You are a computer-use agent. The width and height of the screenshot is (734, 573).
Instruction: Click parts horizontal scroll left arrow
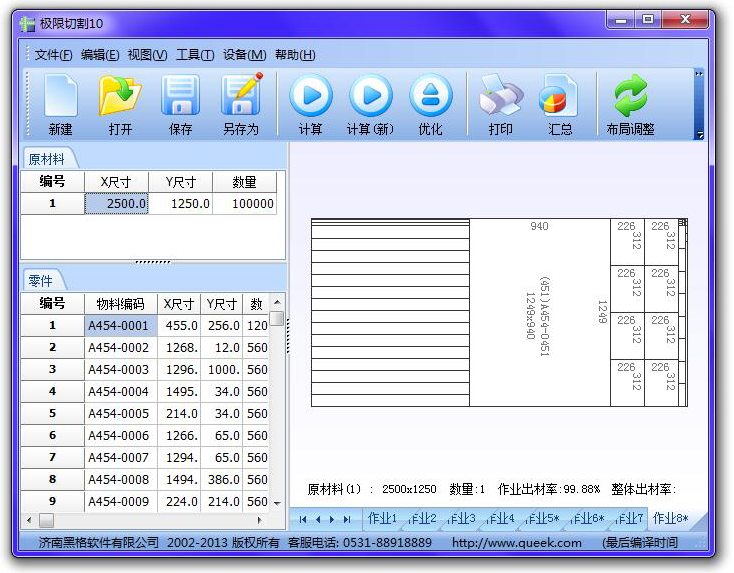click(x=29, y=520)
